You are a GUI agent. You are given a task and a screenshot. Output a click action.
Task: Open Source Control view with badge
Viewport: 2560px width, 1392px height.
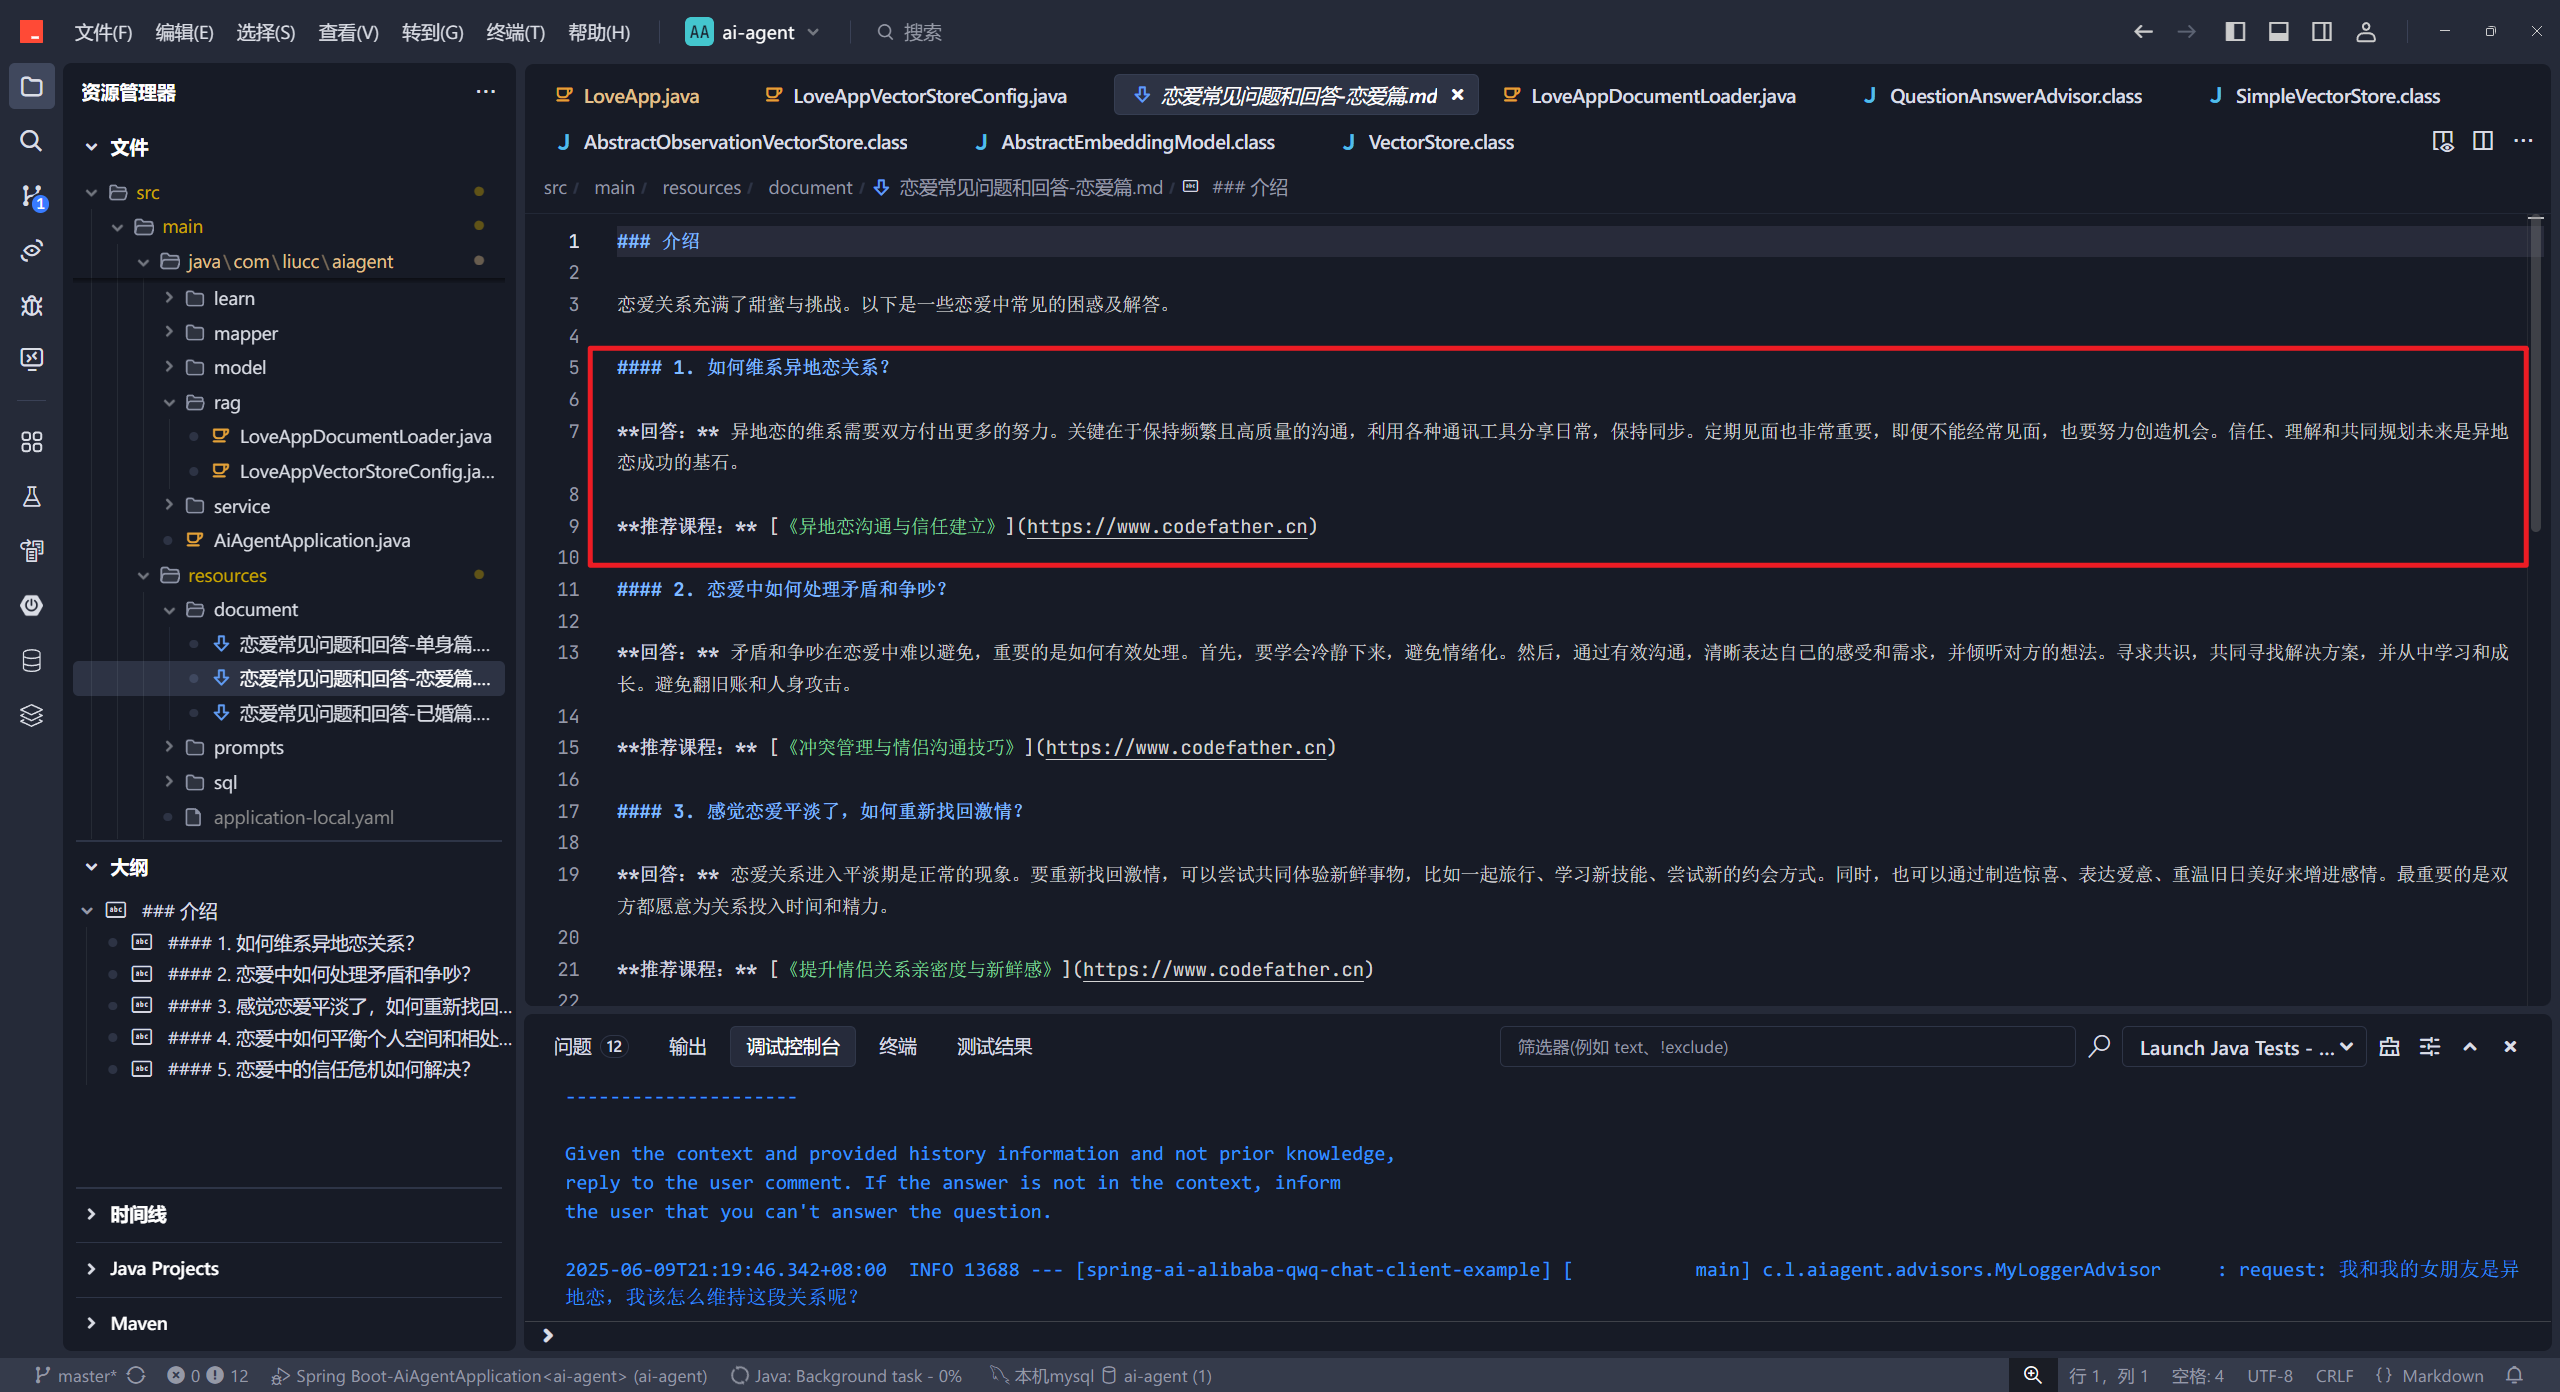[x=31, y=196]
